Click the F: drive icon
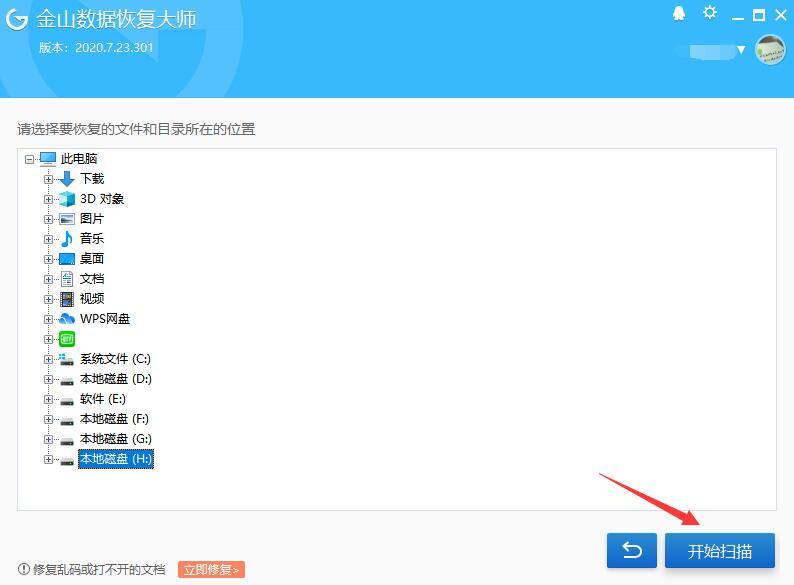 click(x=67, y=421)
